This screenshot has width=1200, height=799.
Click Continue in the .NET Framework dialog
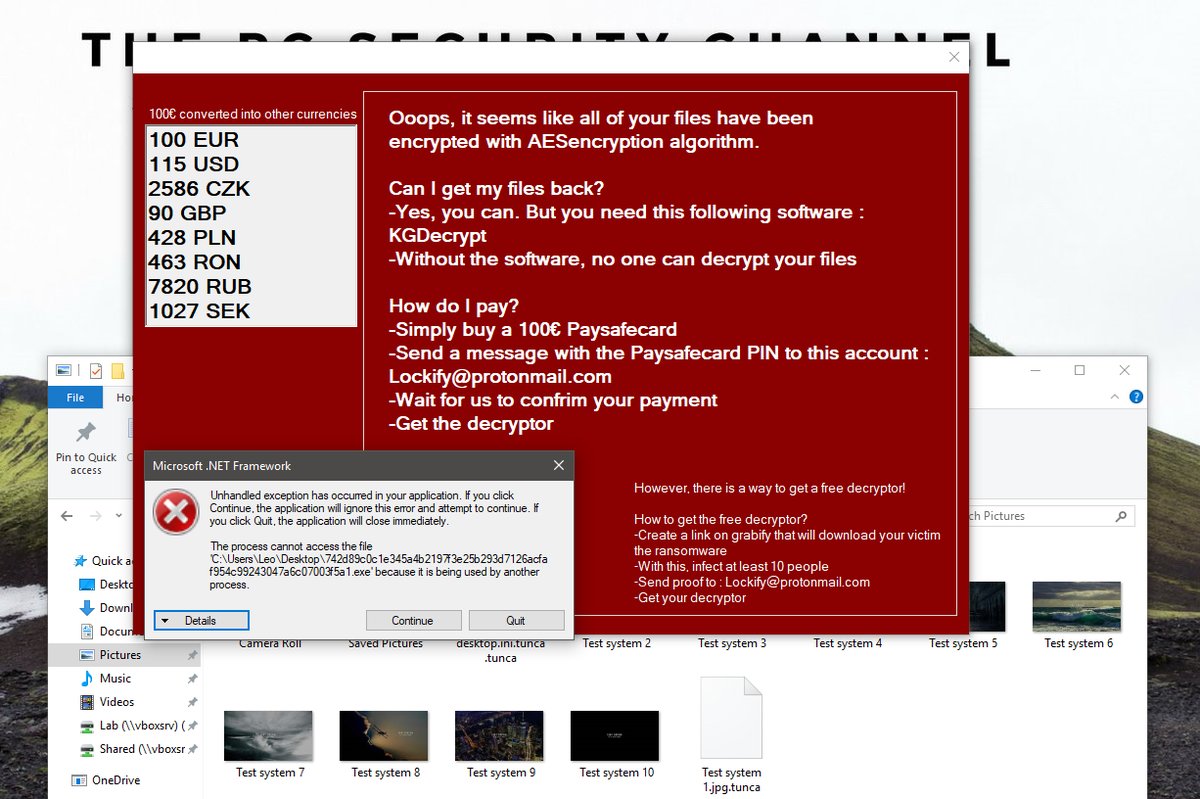[413, 620]
